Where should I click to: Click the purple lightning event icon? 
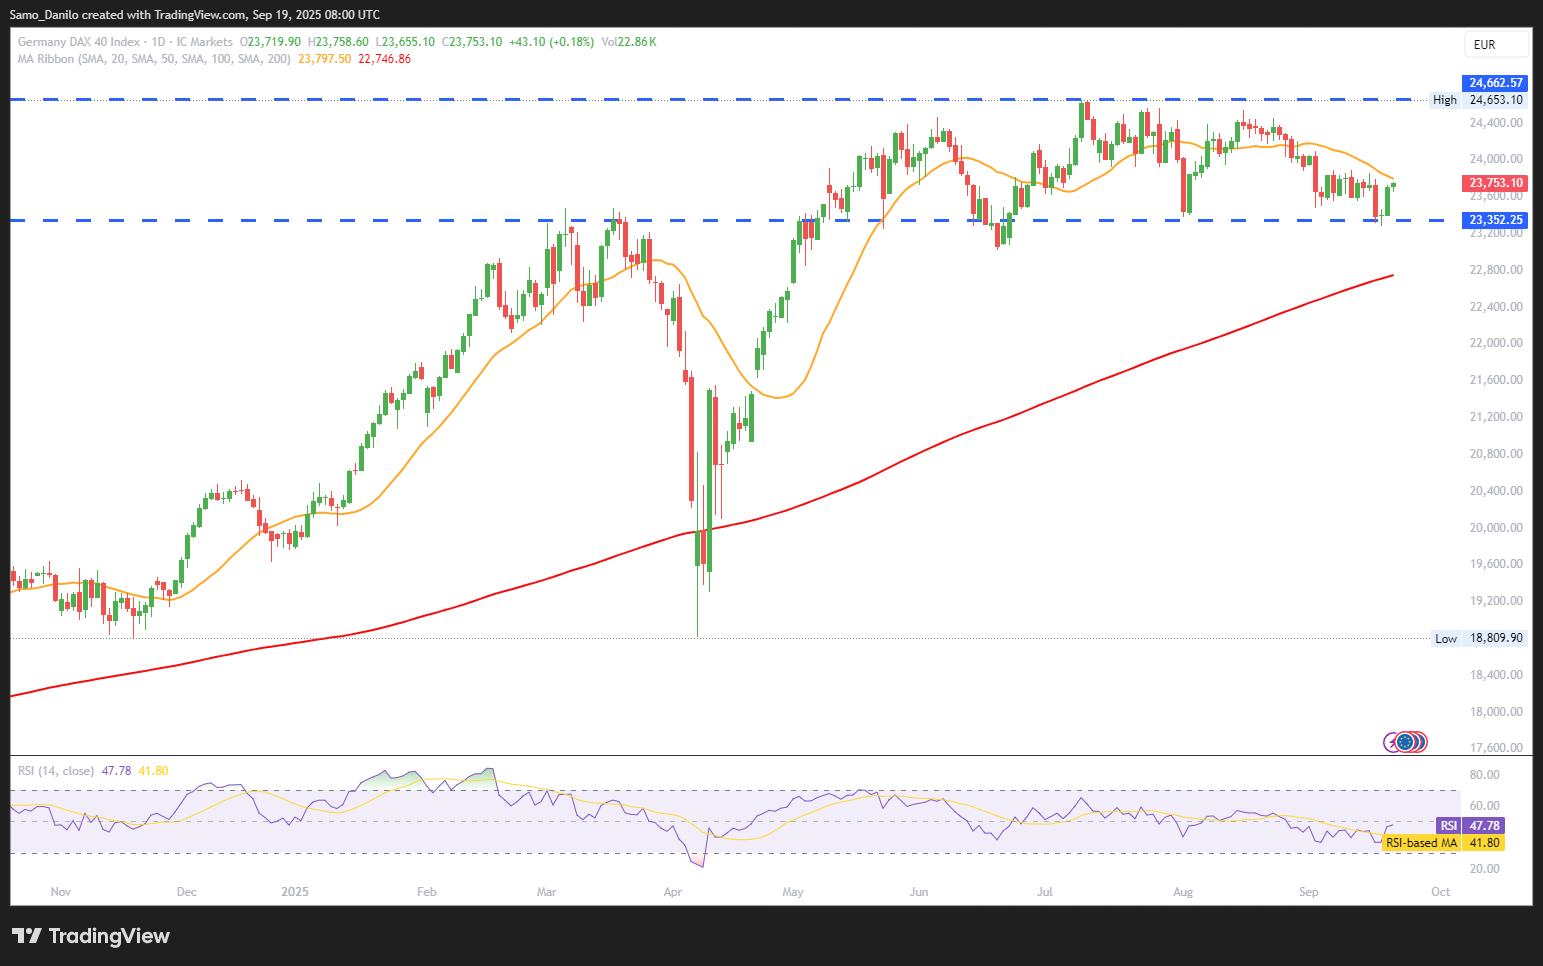coord(1390,742)
